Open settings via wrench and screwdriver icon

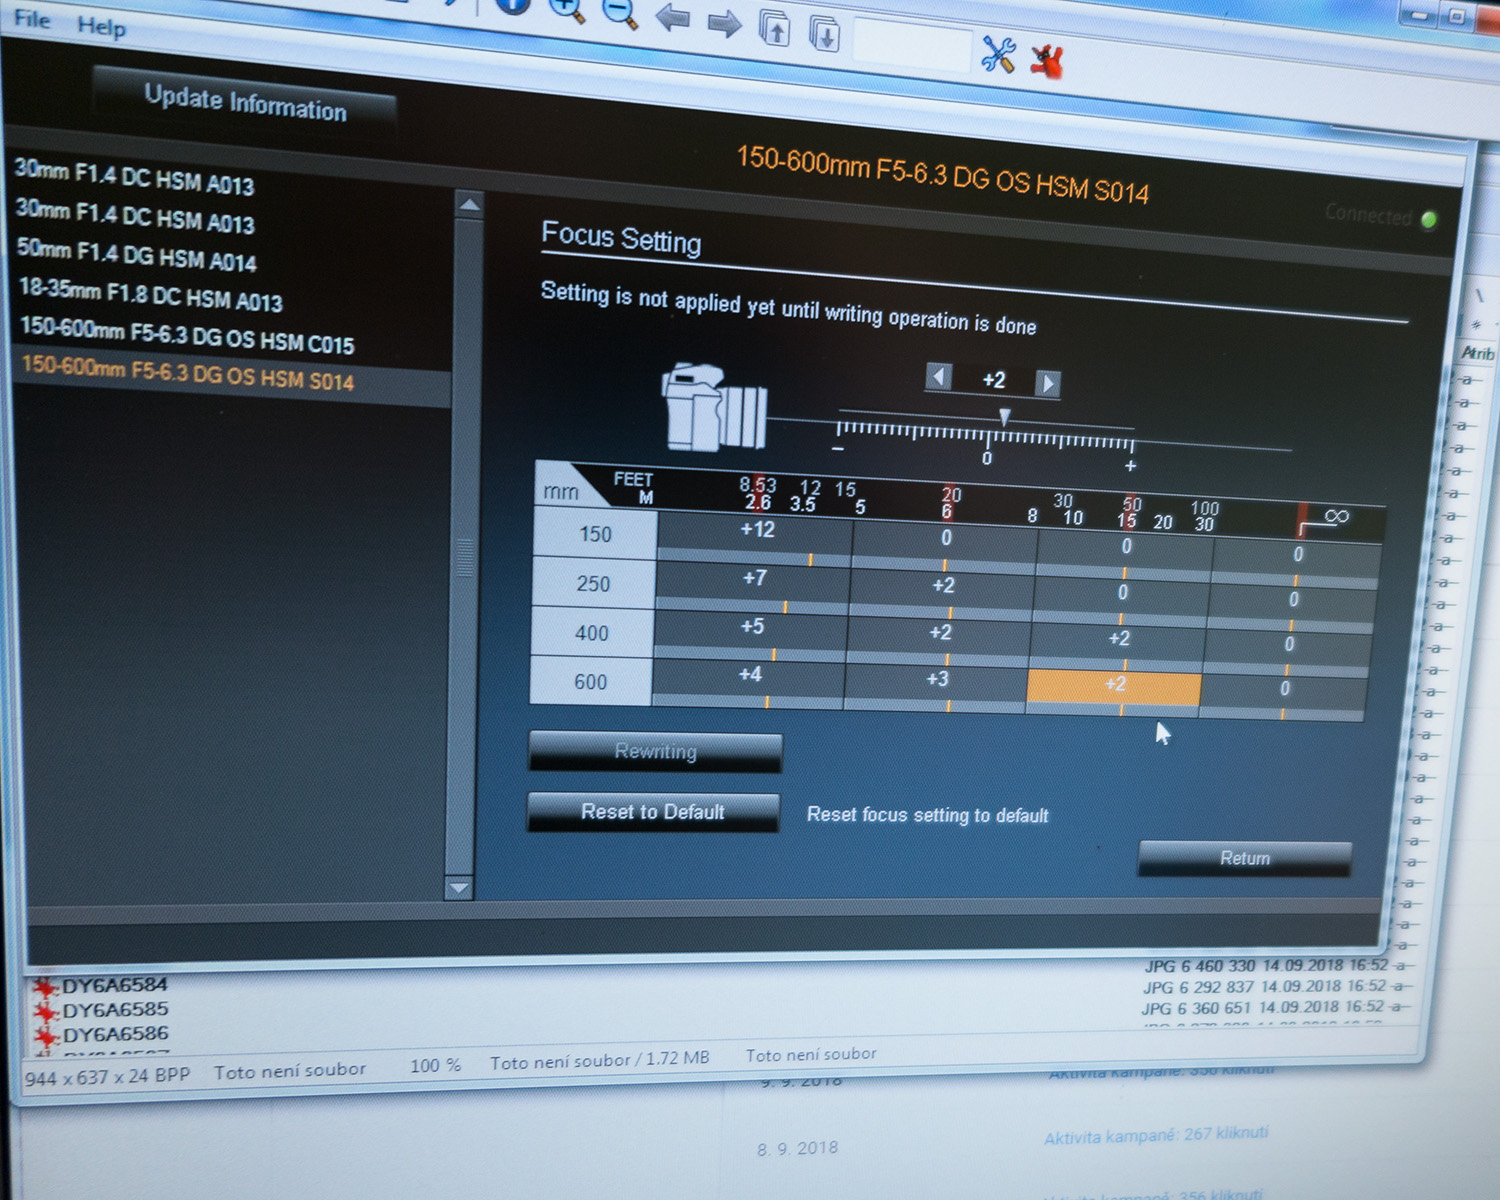point(998,53)
